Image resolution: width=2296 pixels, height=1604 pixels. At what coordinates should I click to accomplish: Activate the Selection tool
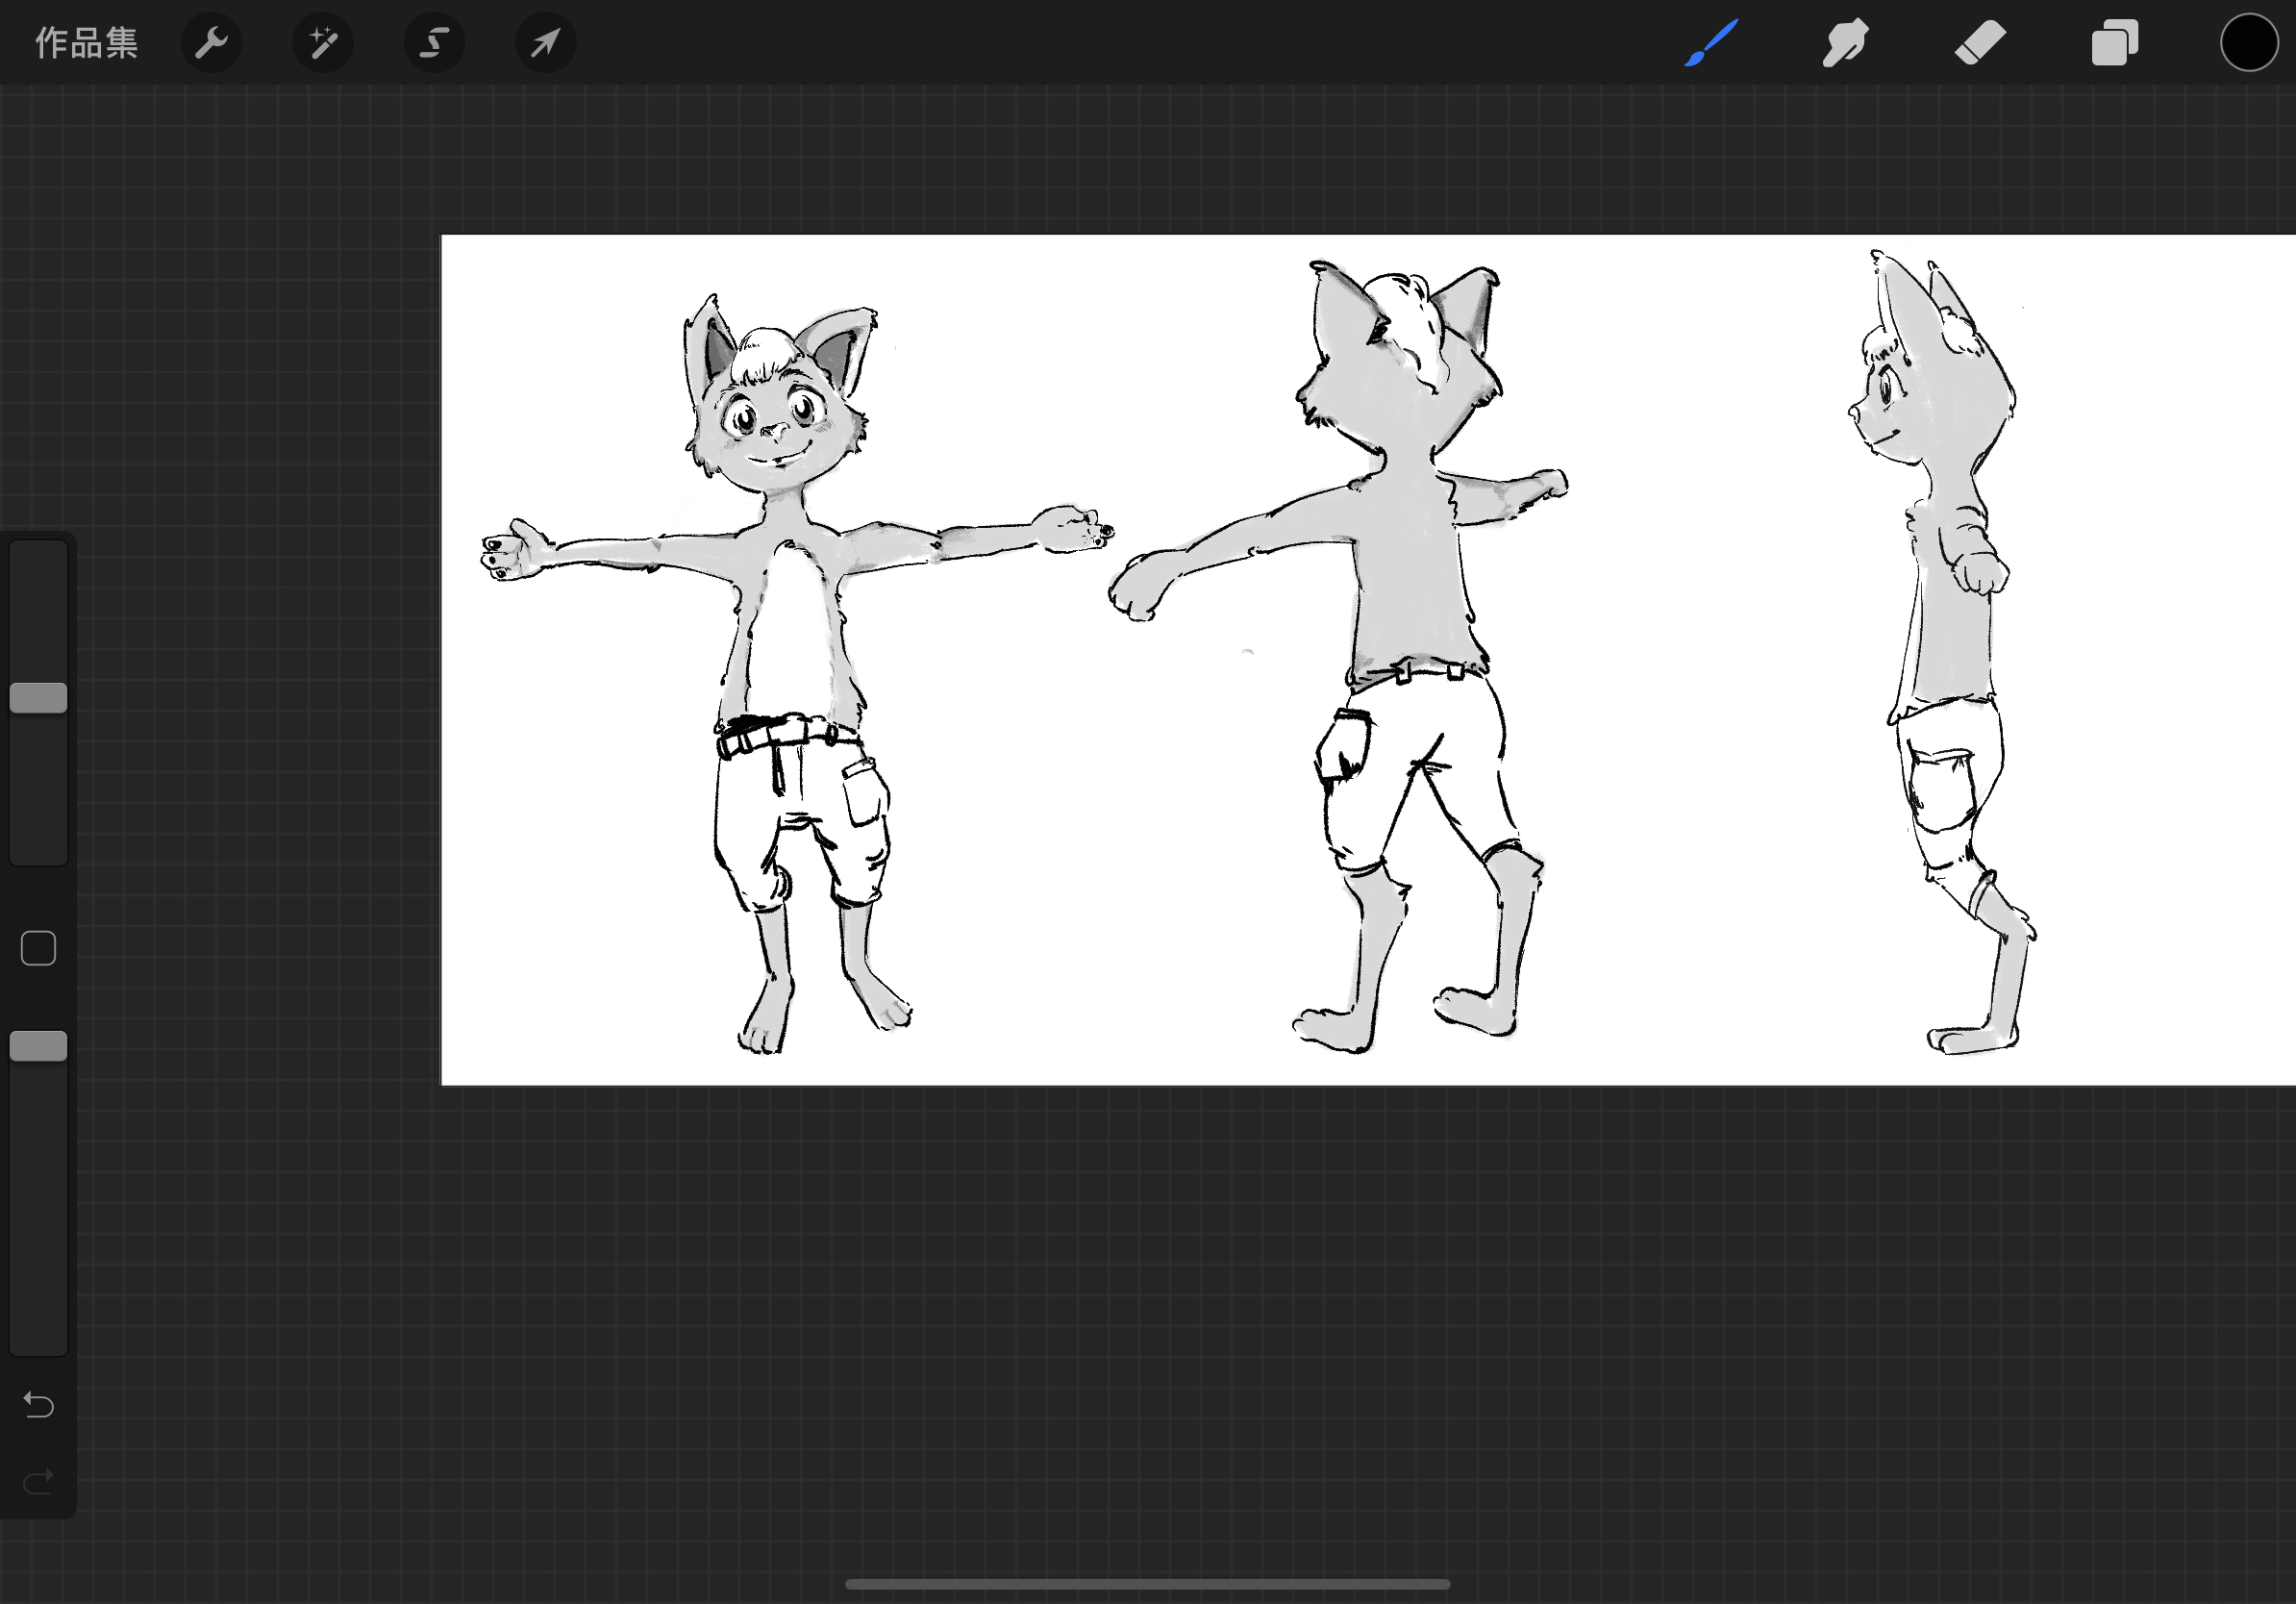click(x=434, y=43)
